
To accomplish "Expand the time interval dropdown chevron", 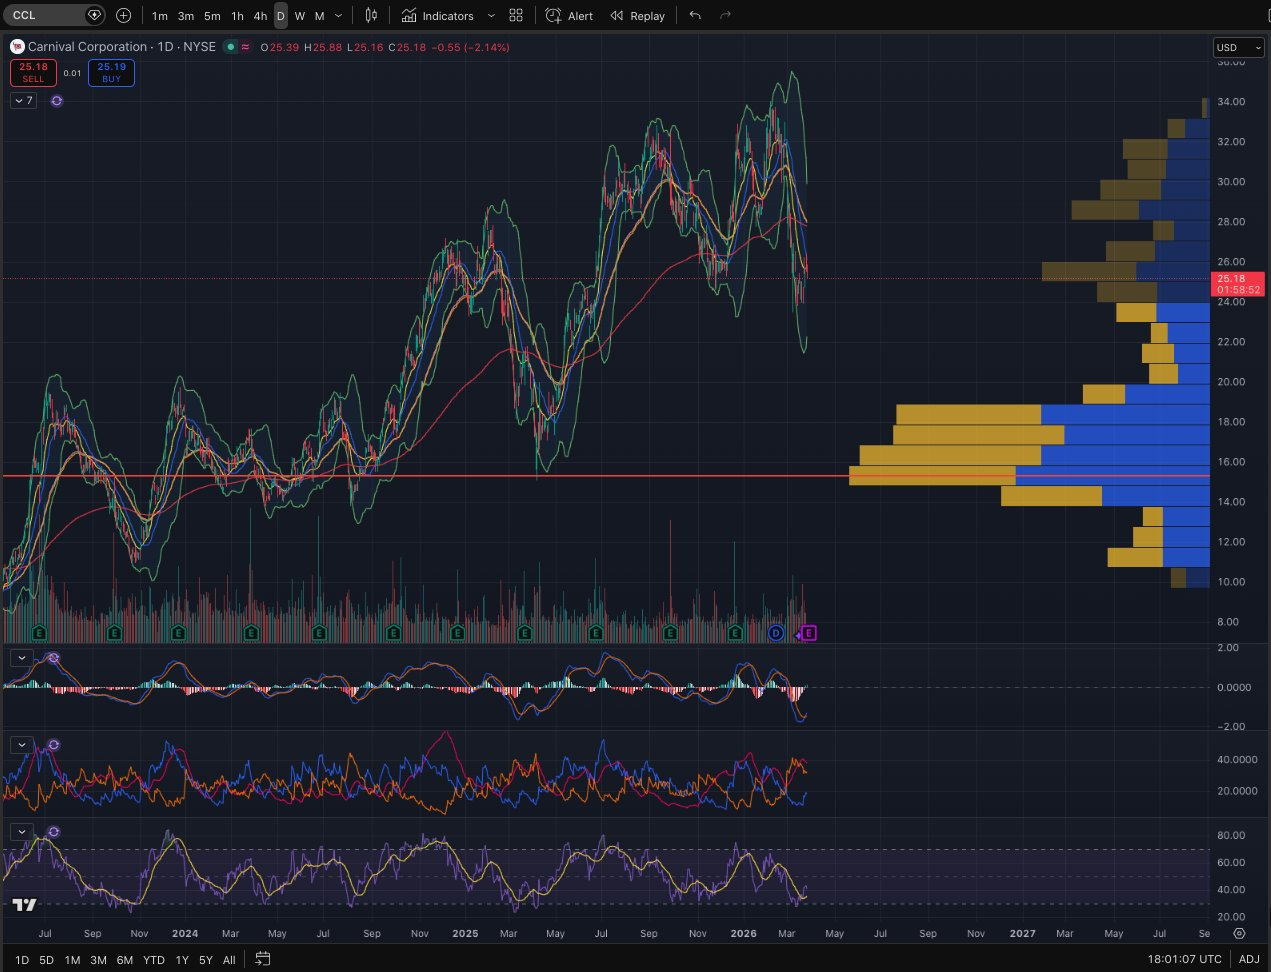I will (x=338, y=16).
